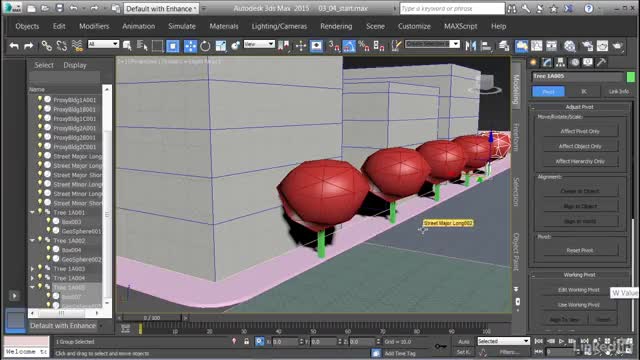Activate Bind to Space Warp tool

tap(77, 46)
